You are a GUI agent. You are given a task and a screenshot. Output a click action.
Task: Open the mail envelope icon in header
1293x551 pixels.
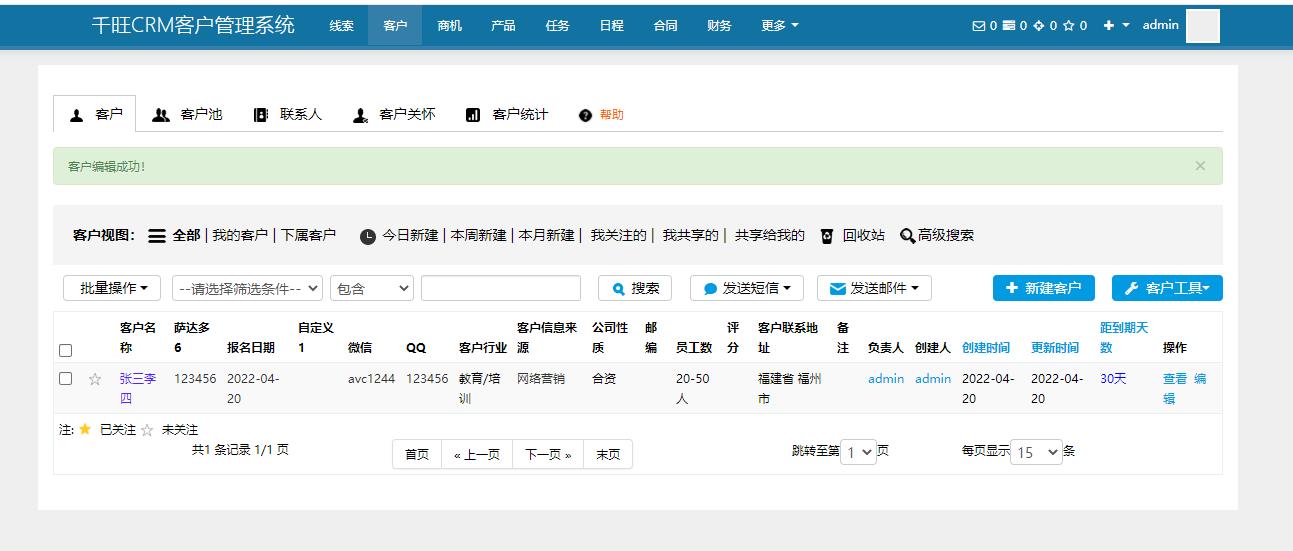979,26
